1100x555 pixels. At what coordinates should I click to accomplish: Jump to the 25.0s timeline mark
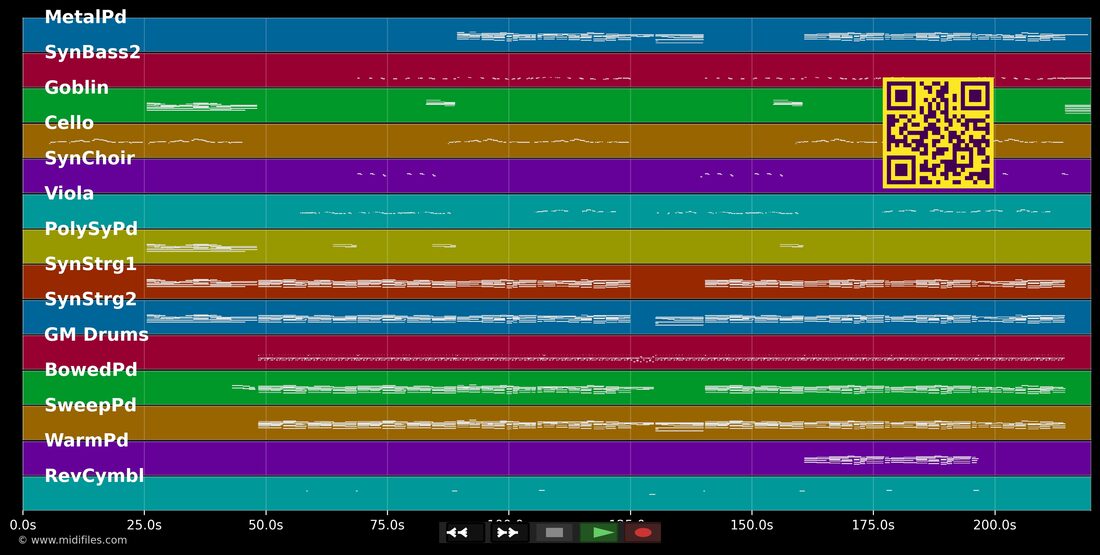tap(144, 525)
